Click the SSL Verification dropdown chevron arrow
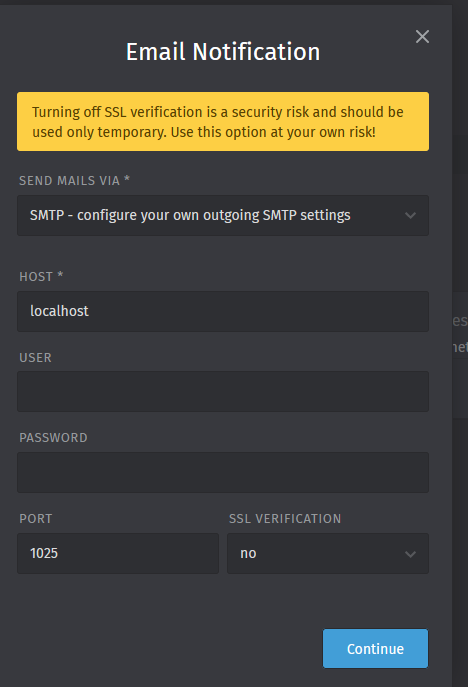468x687 pixels. coord(410,554)
